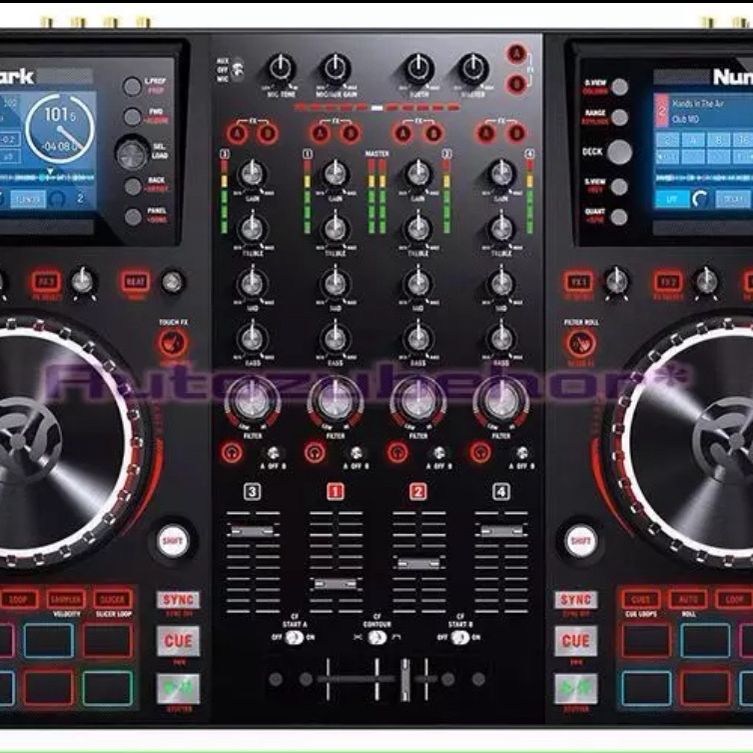Touch the channel 3 FILTER knob
753x753 pixels.
pos(252,401)
